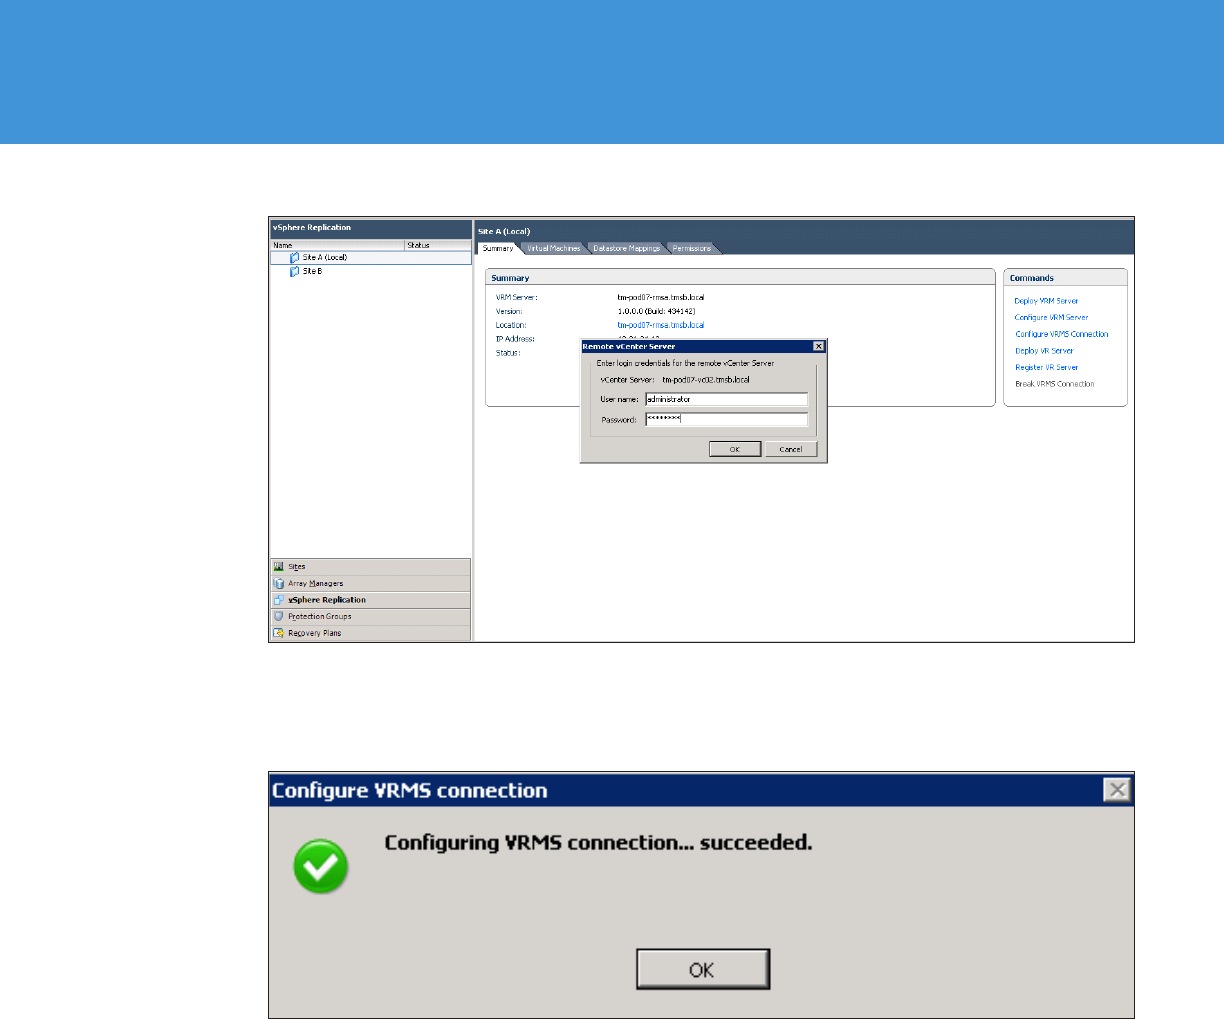
Task: Click OK in Configure VRMS connection dialog
Action: tap(703, 969)
